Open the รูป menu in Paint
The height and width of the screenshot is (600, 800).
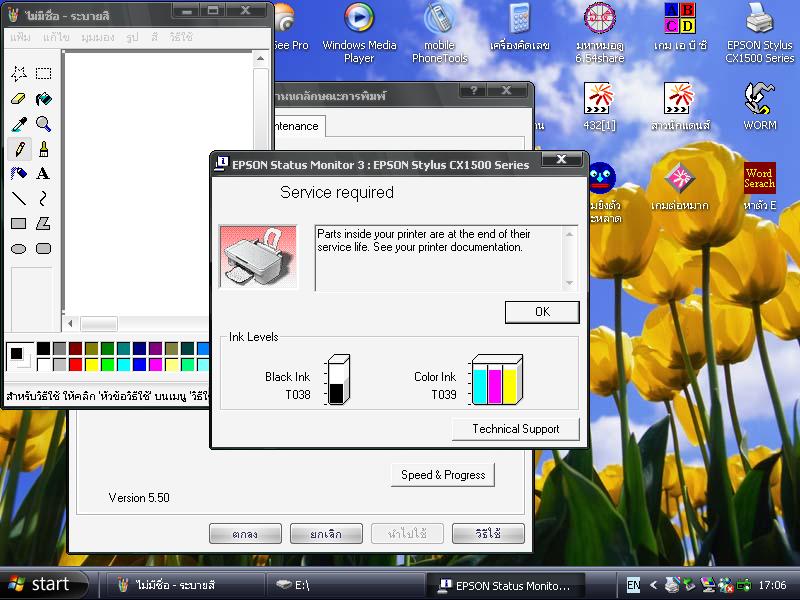click(x=132, y=37)
